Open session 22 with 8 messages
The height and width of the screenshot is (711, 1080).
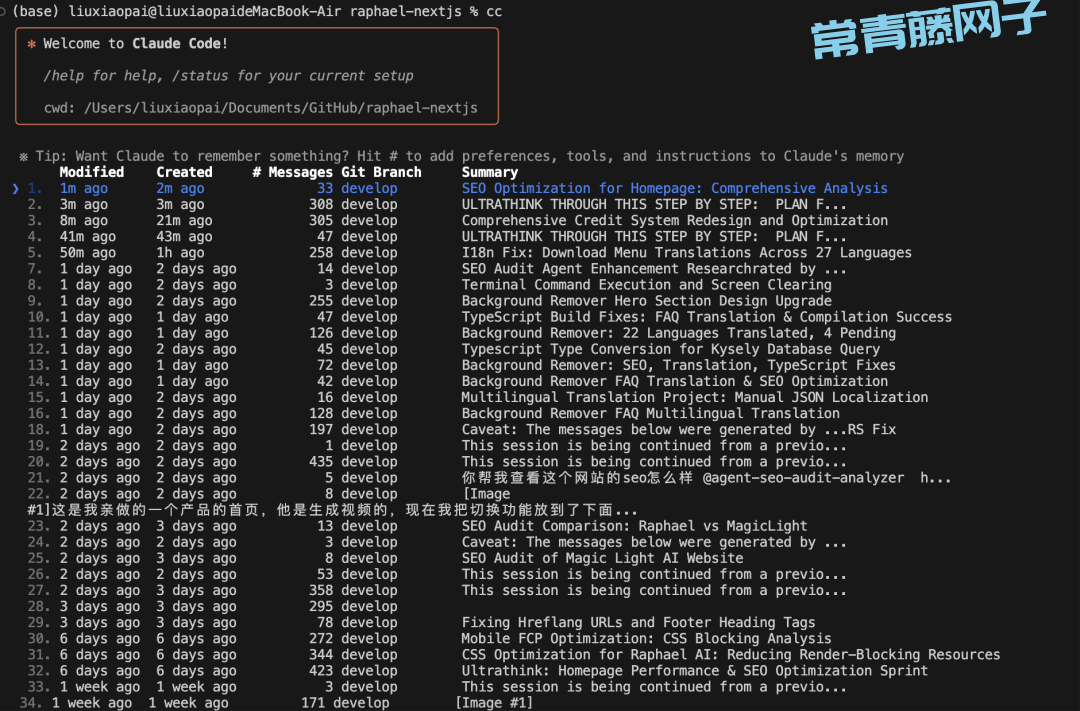[332, 502]
